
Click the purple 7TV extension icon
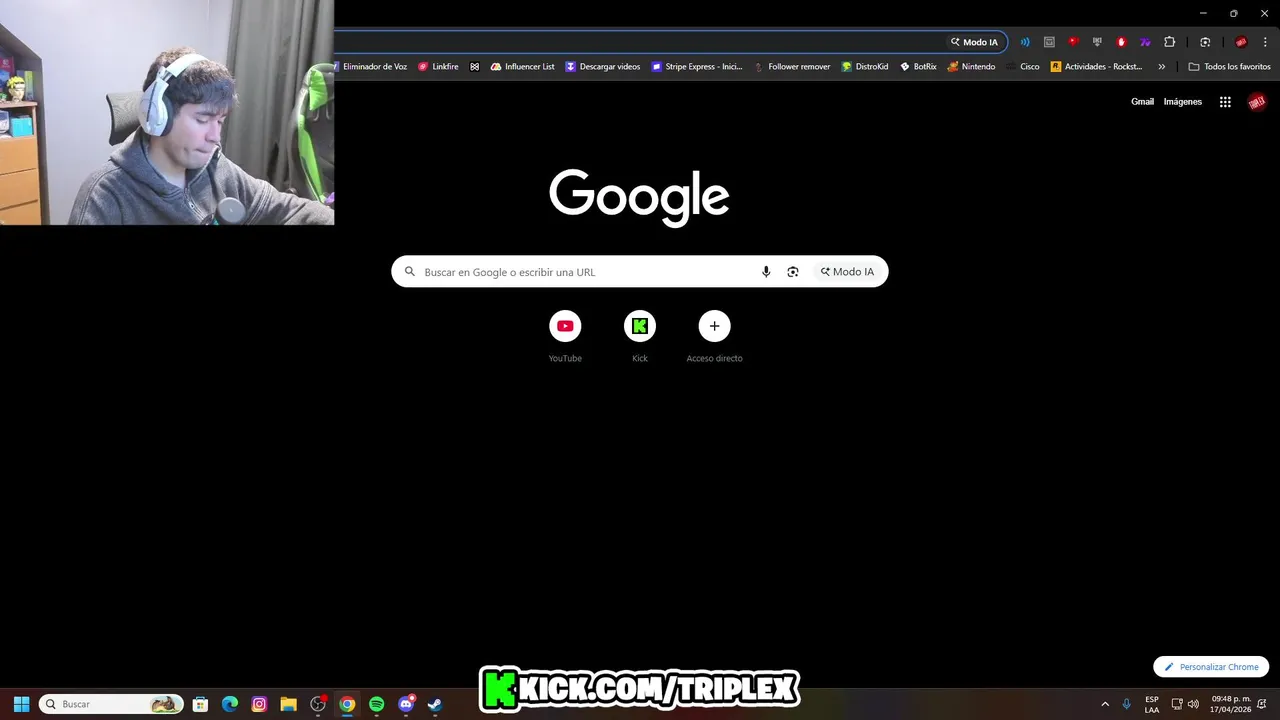(1145, 42)
